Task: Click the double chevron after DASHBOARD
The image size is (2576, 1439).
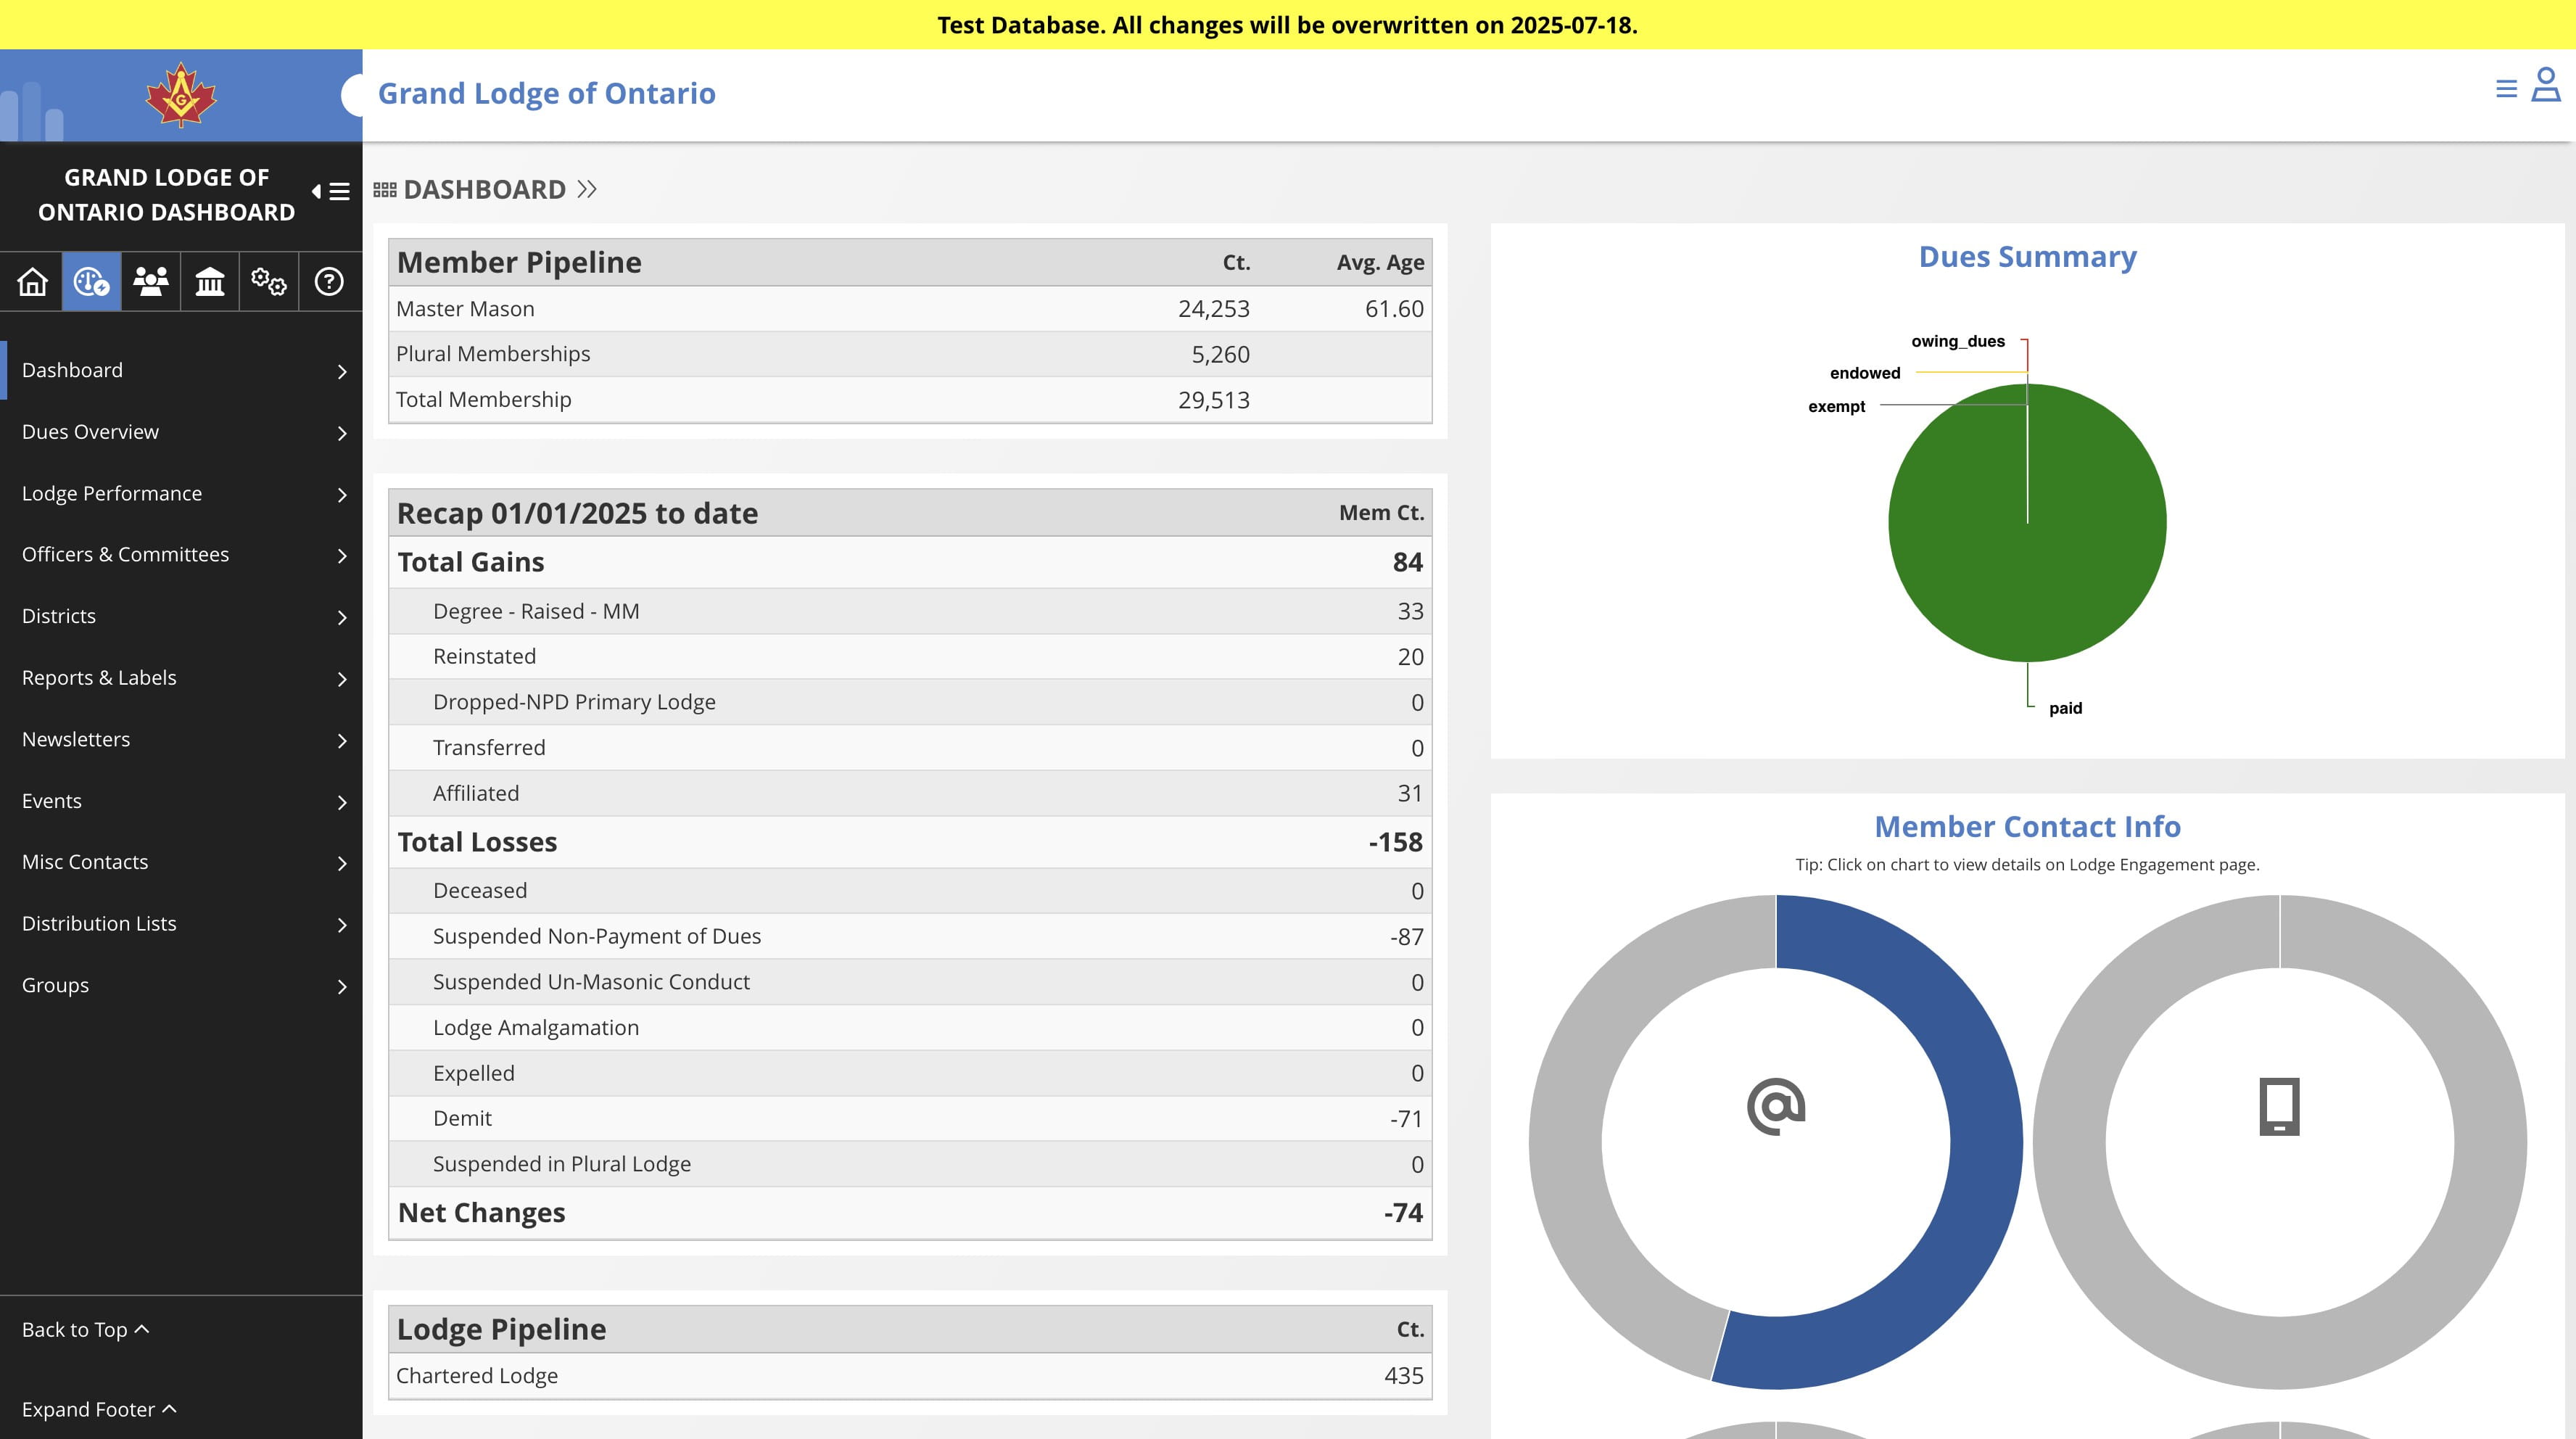Action: pos(587,189)
